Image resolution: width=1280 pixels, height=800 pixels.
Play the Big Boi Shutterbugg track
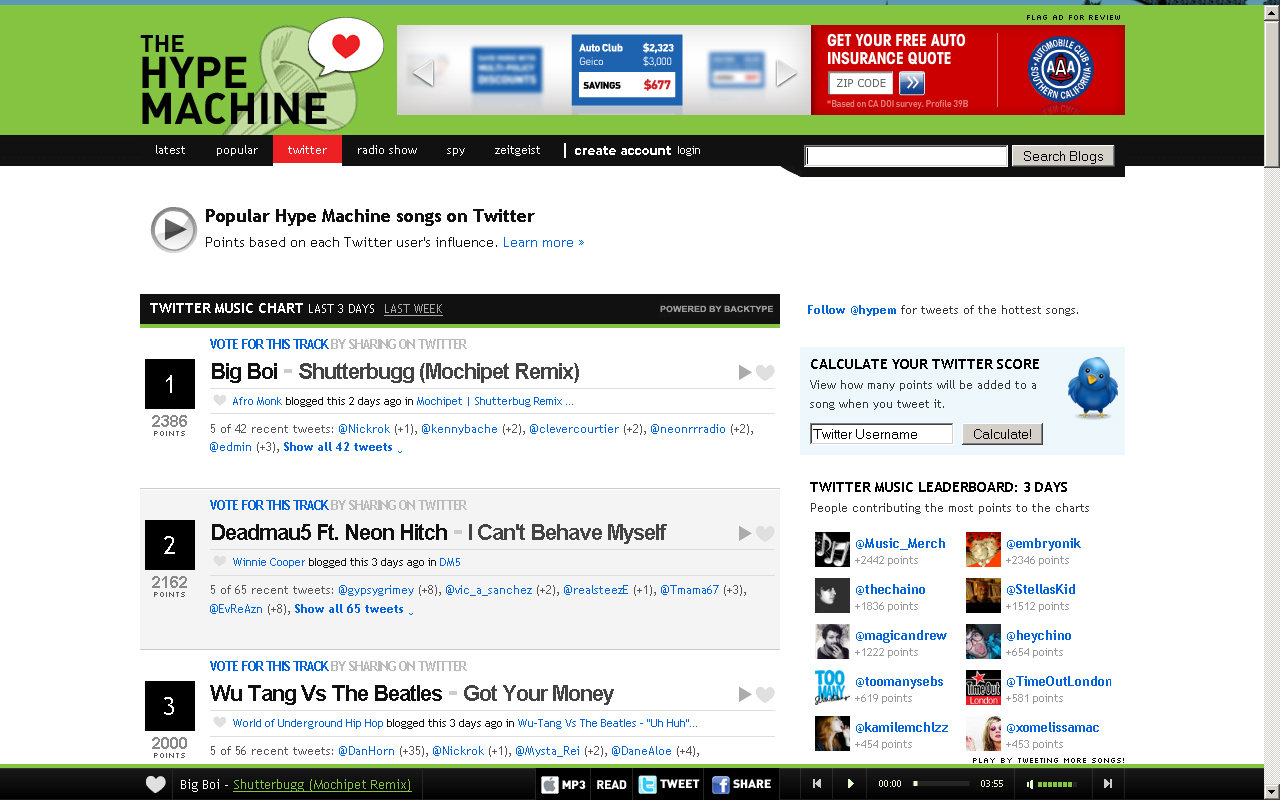coord(744,373)
